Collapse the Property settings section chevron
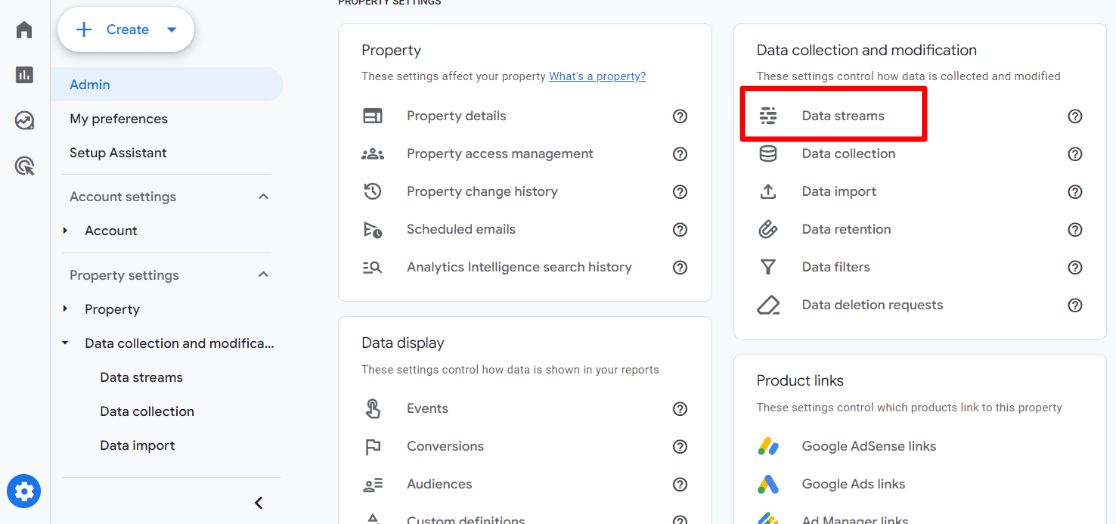Screen dimensions: 1116x524 pyautogui.click(x=263, y=275)
